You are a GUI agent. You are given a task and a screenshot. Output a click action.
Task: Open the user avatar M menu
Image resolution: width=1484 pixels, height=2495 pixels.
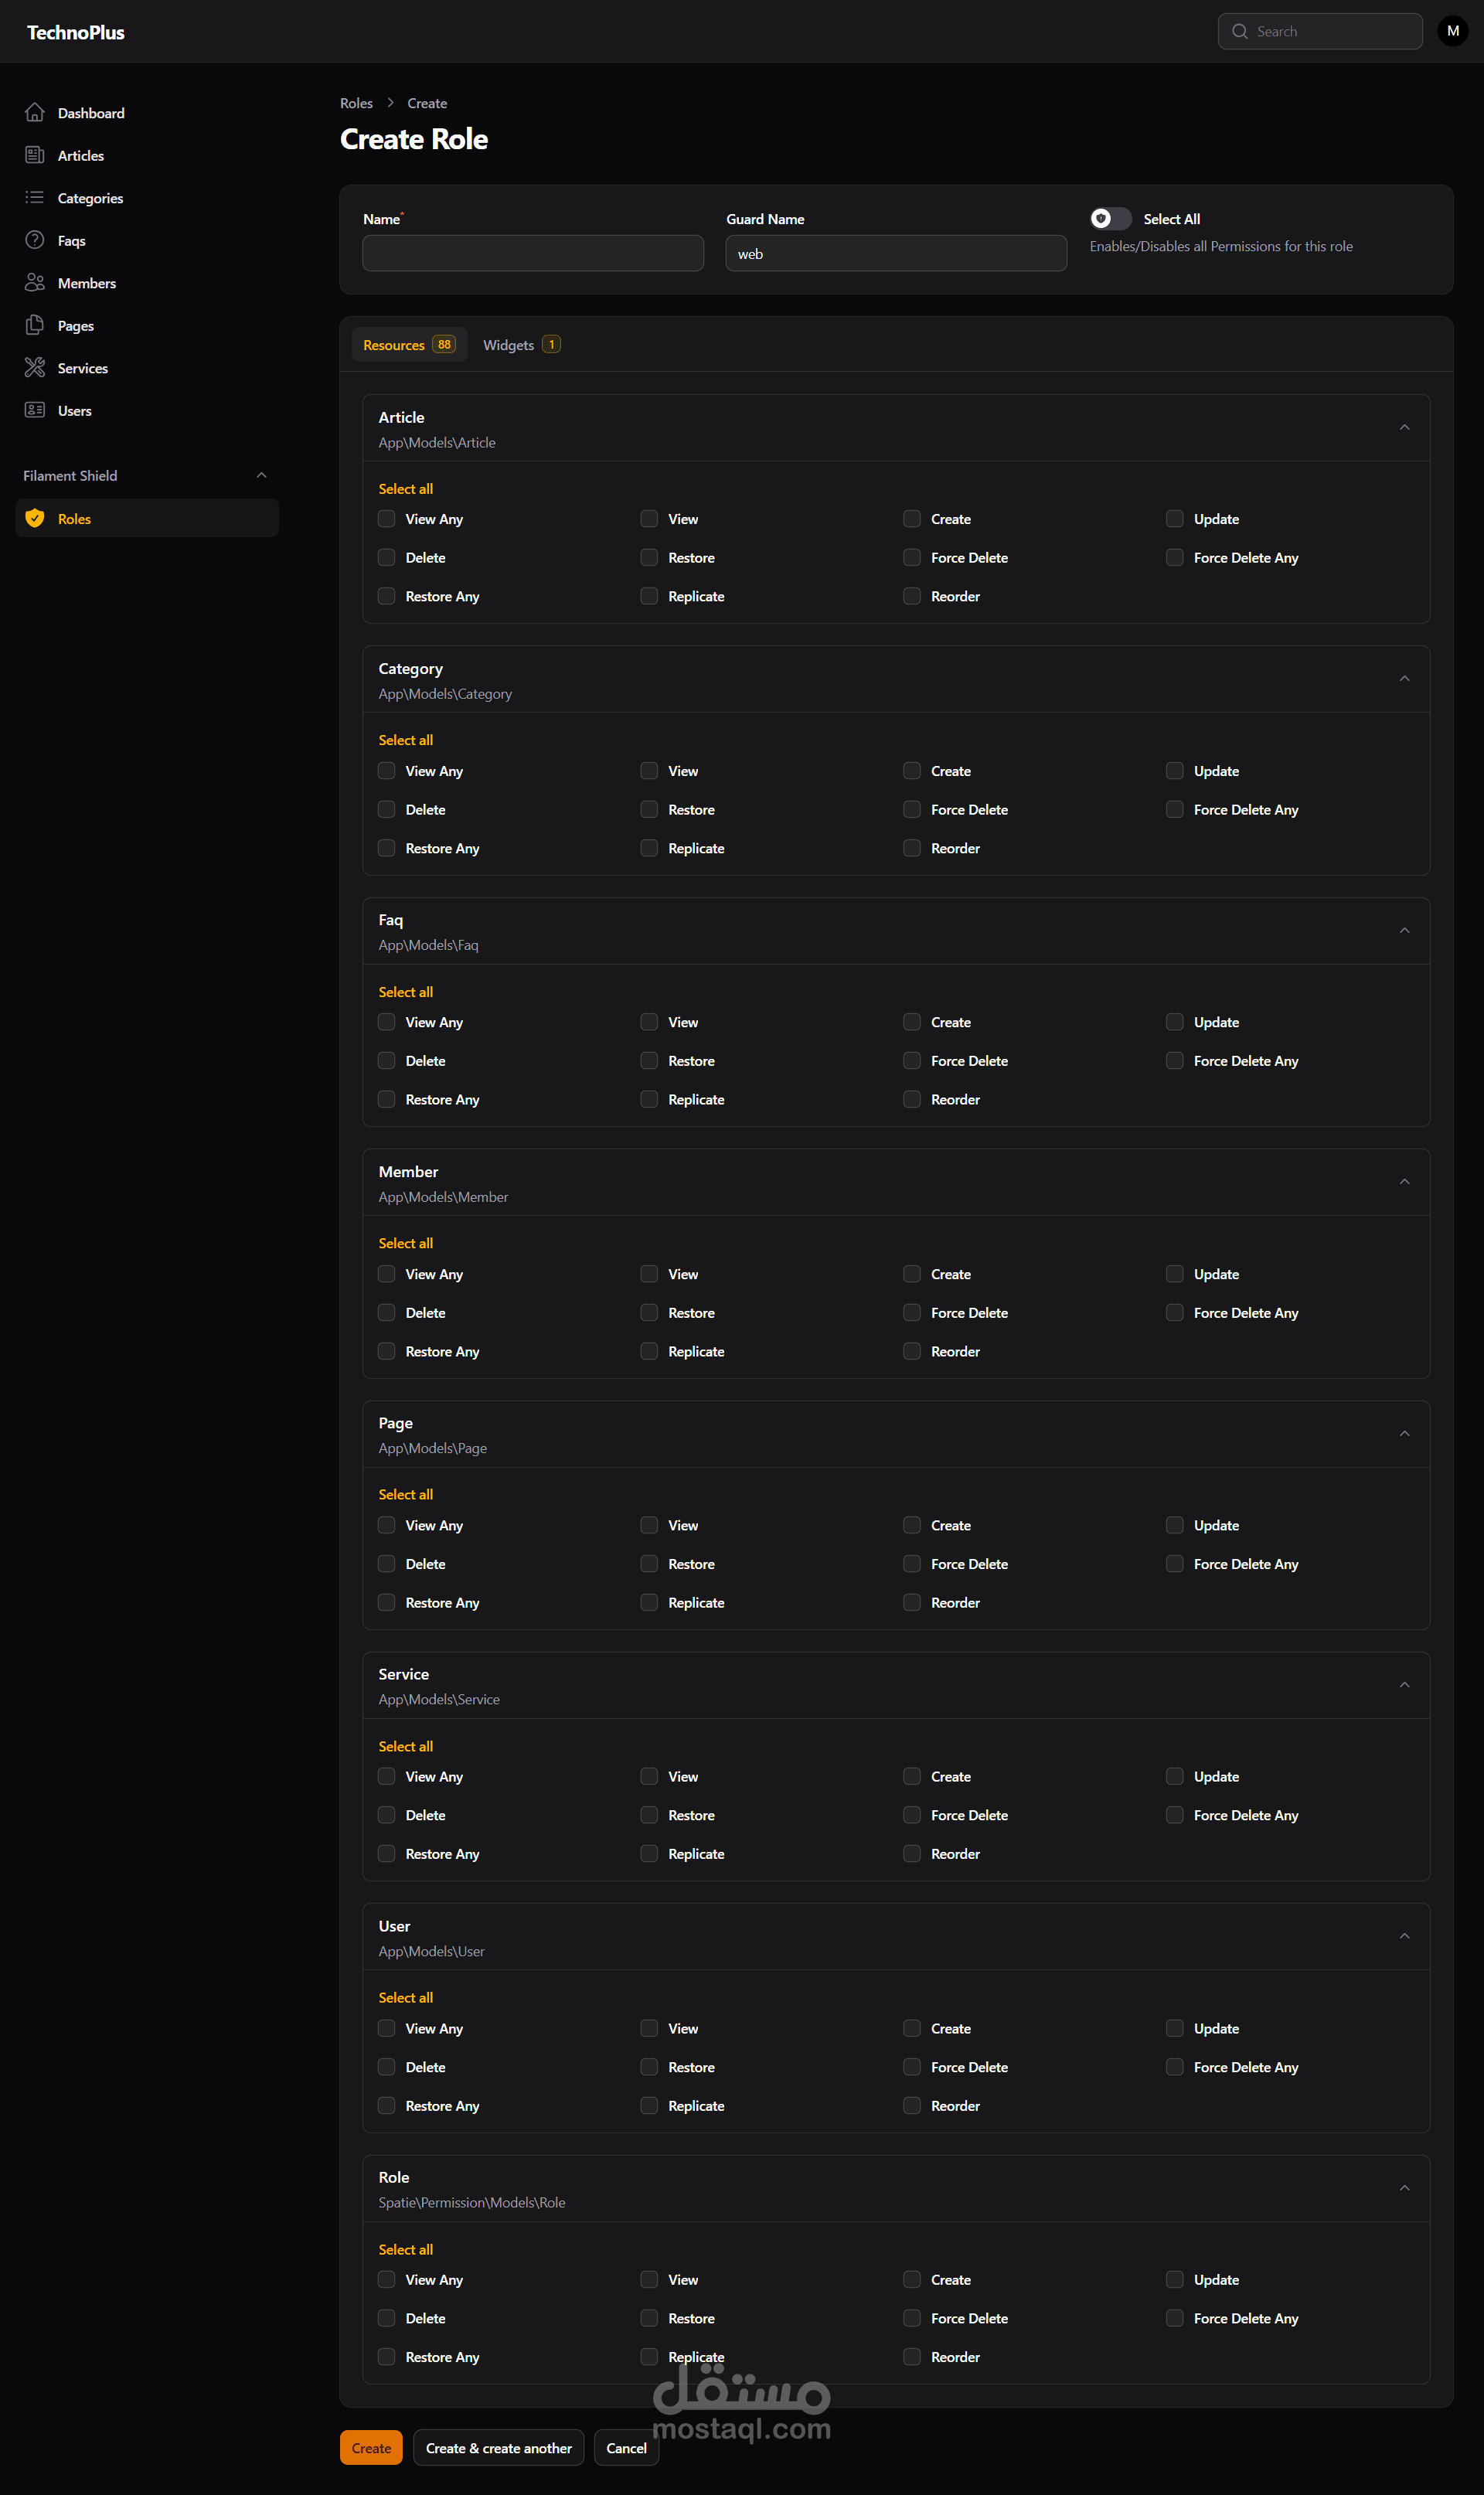click(x=1452, y=31)
